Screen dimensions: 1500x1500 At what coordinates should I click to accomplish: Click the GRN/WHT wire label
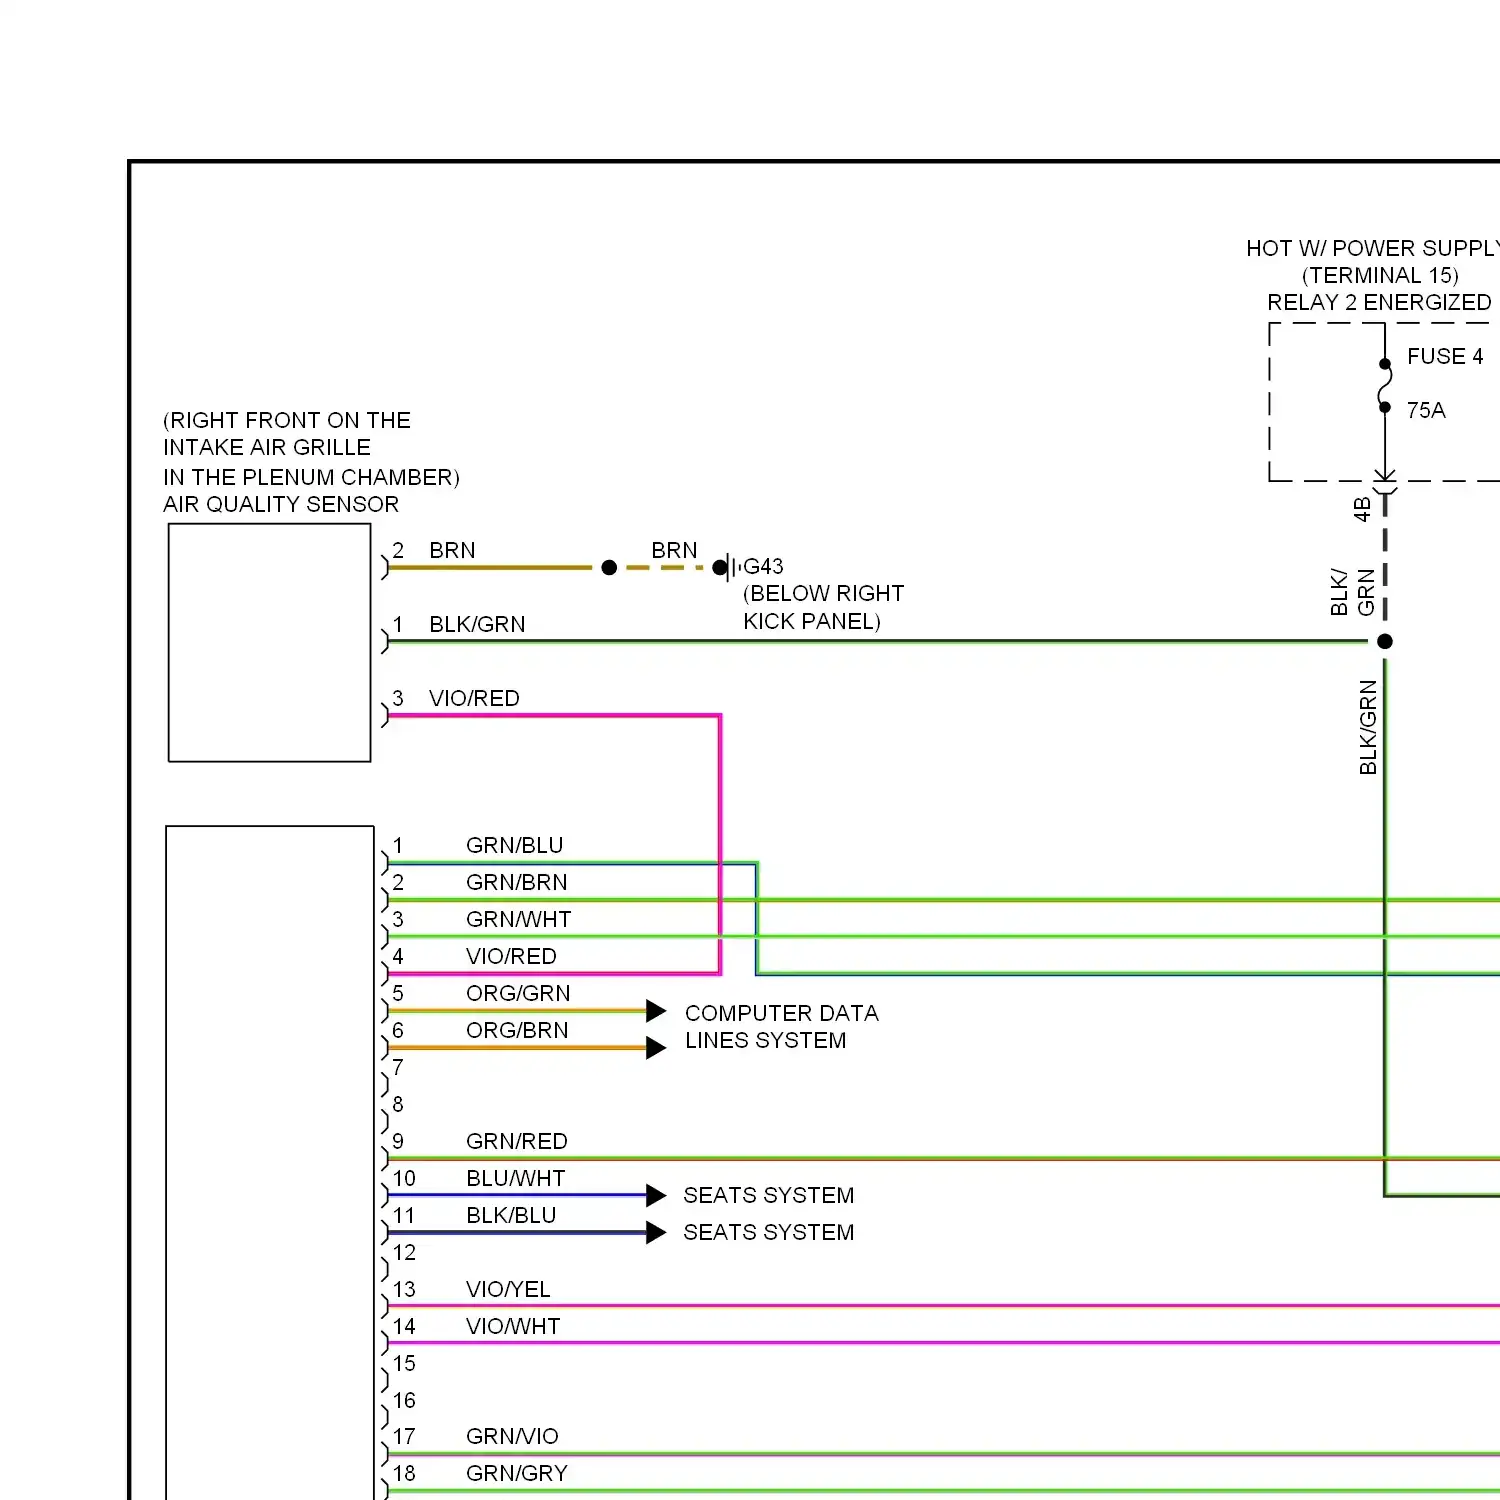[519, 919]
